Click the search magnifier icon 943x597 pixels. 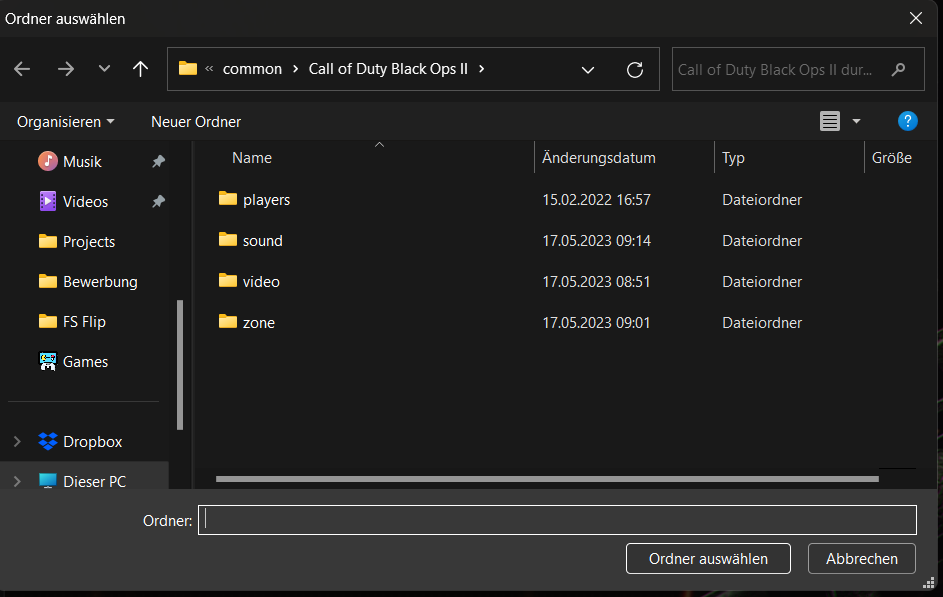pos(898,70)
